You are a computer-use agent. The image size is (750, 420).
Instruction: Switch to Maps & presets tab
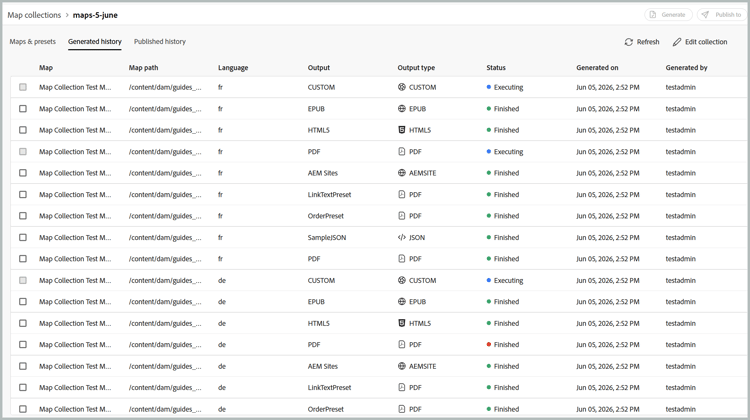(x=33, y=42)
